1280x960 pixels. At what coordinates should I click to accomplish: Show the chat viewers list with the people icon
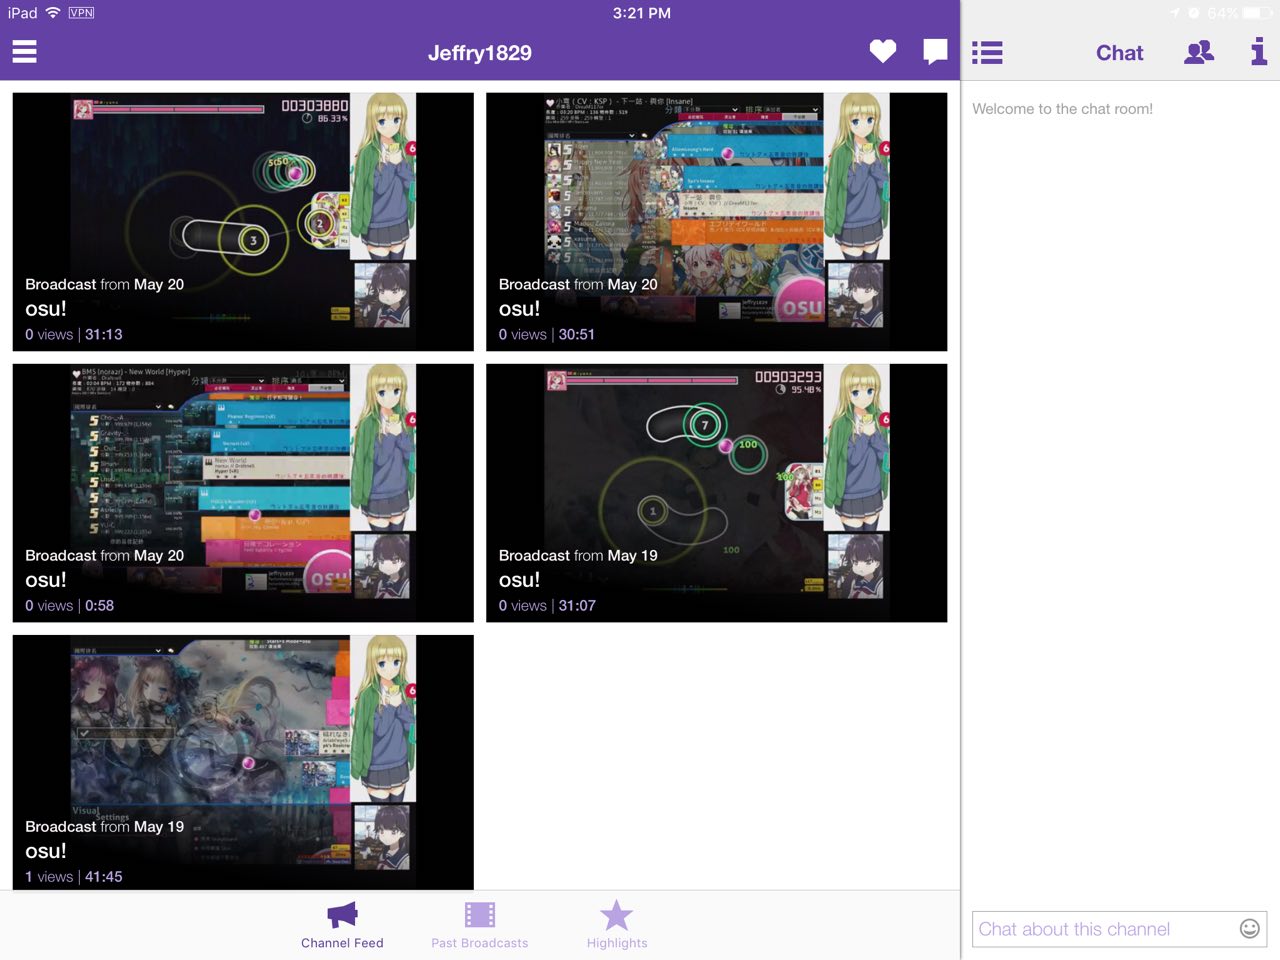click(x=1199, y=52)
